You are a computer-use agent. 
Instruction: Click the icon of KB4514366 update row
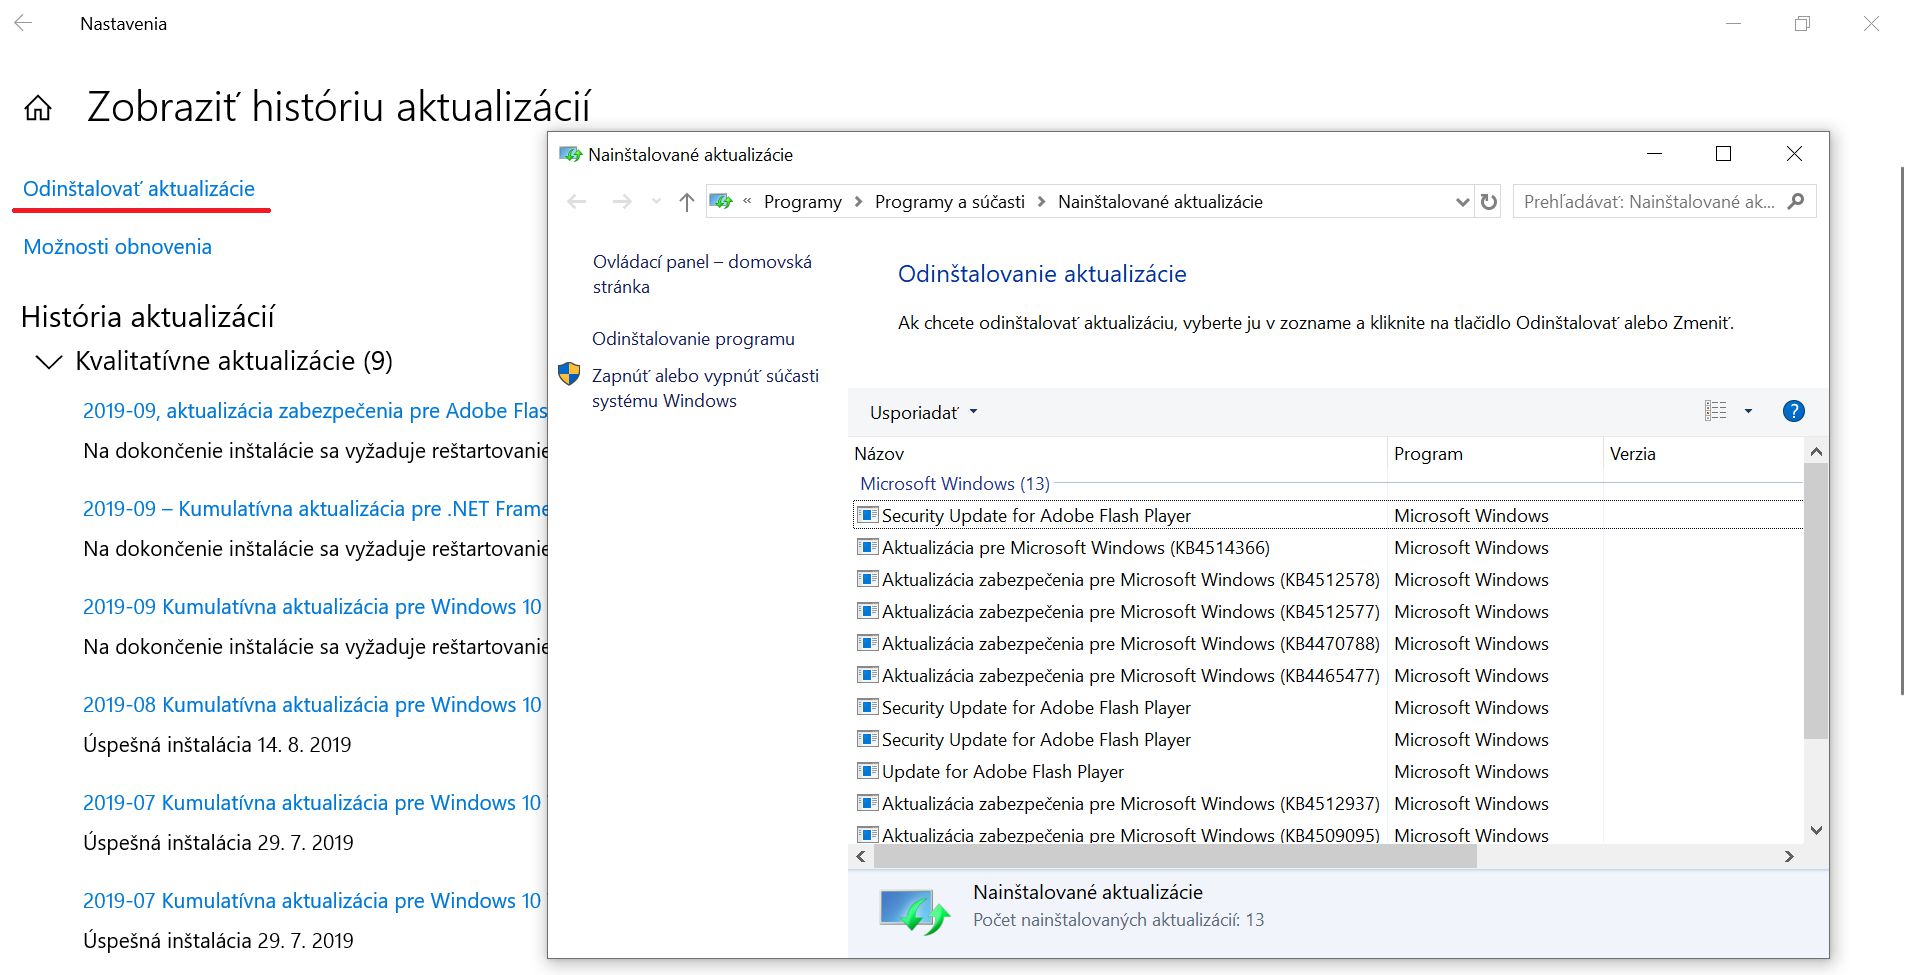pyautogui.click(x=867, y=548)
